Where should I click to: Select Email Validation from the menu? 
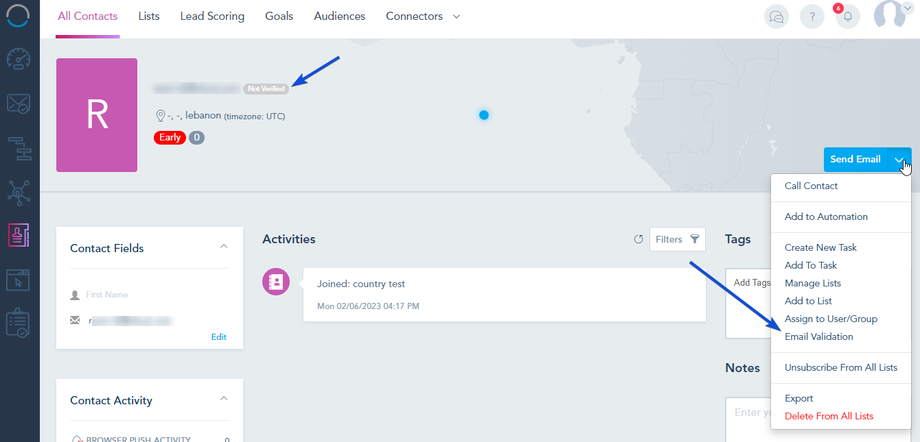(819, 337)
